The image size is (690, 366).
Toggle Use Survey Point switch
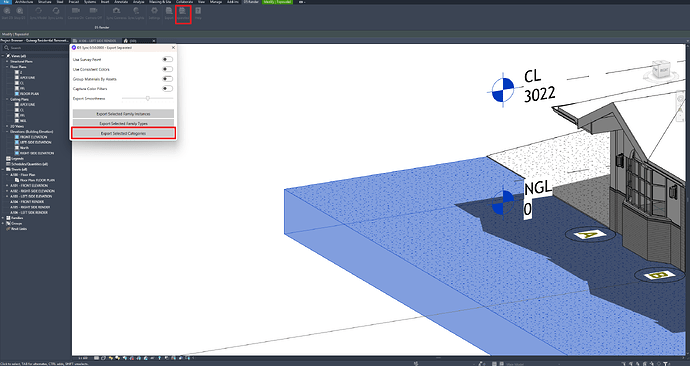tap(167, 59)
